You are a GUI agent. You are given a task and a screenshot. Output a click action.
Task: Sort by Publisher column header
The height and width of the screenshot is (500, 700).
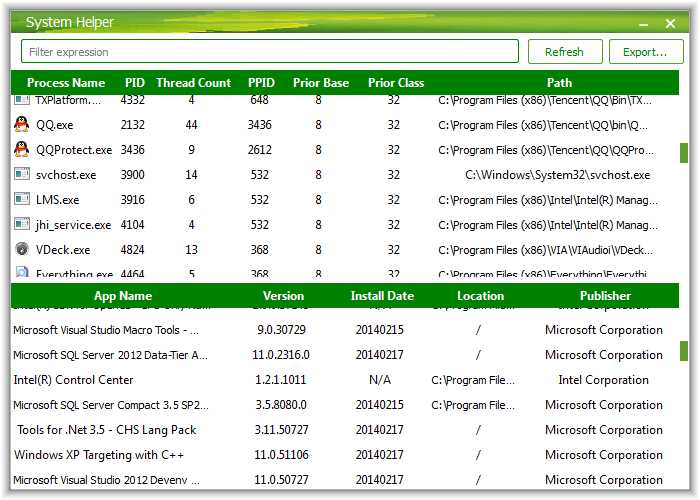[x=605, y=296]
